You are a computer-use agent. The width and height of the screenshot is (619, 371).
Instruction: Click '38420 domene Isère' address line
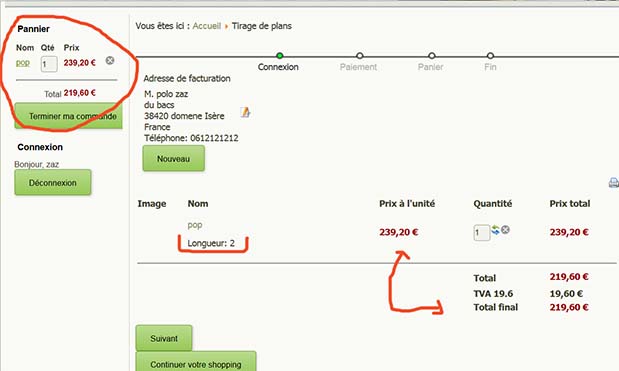coord(184,116)
